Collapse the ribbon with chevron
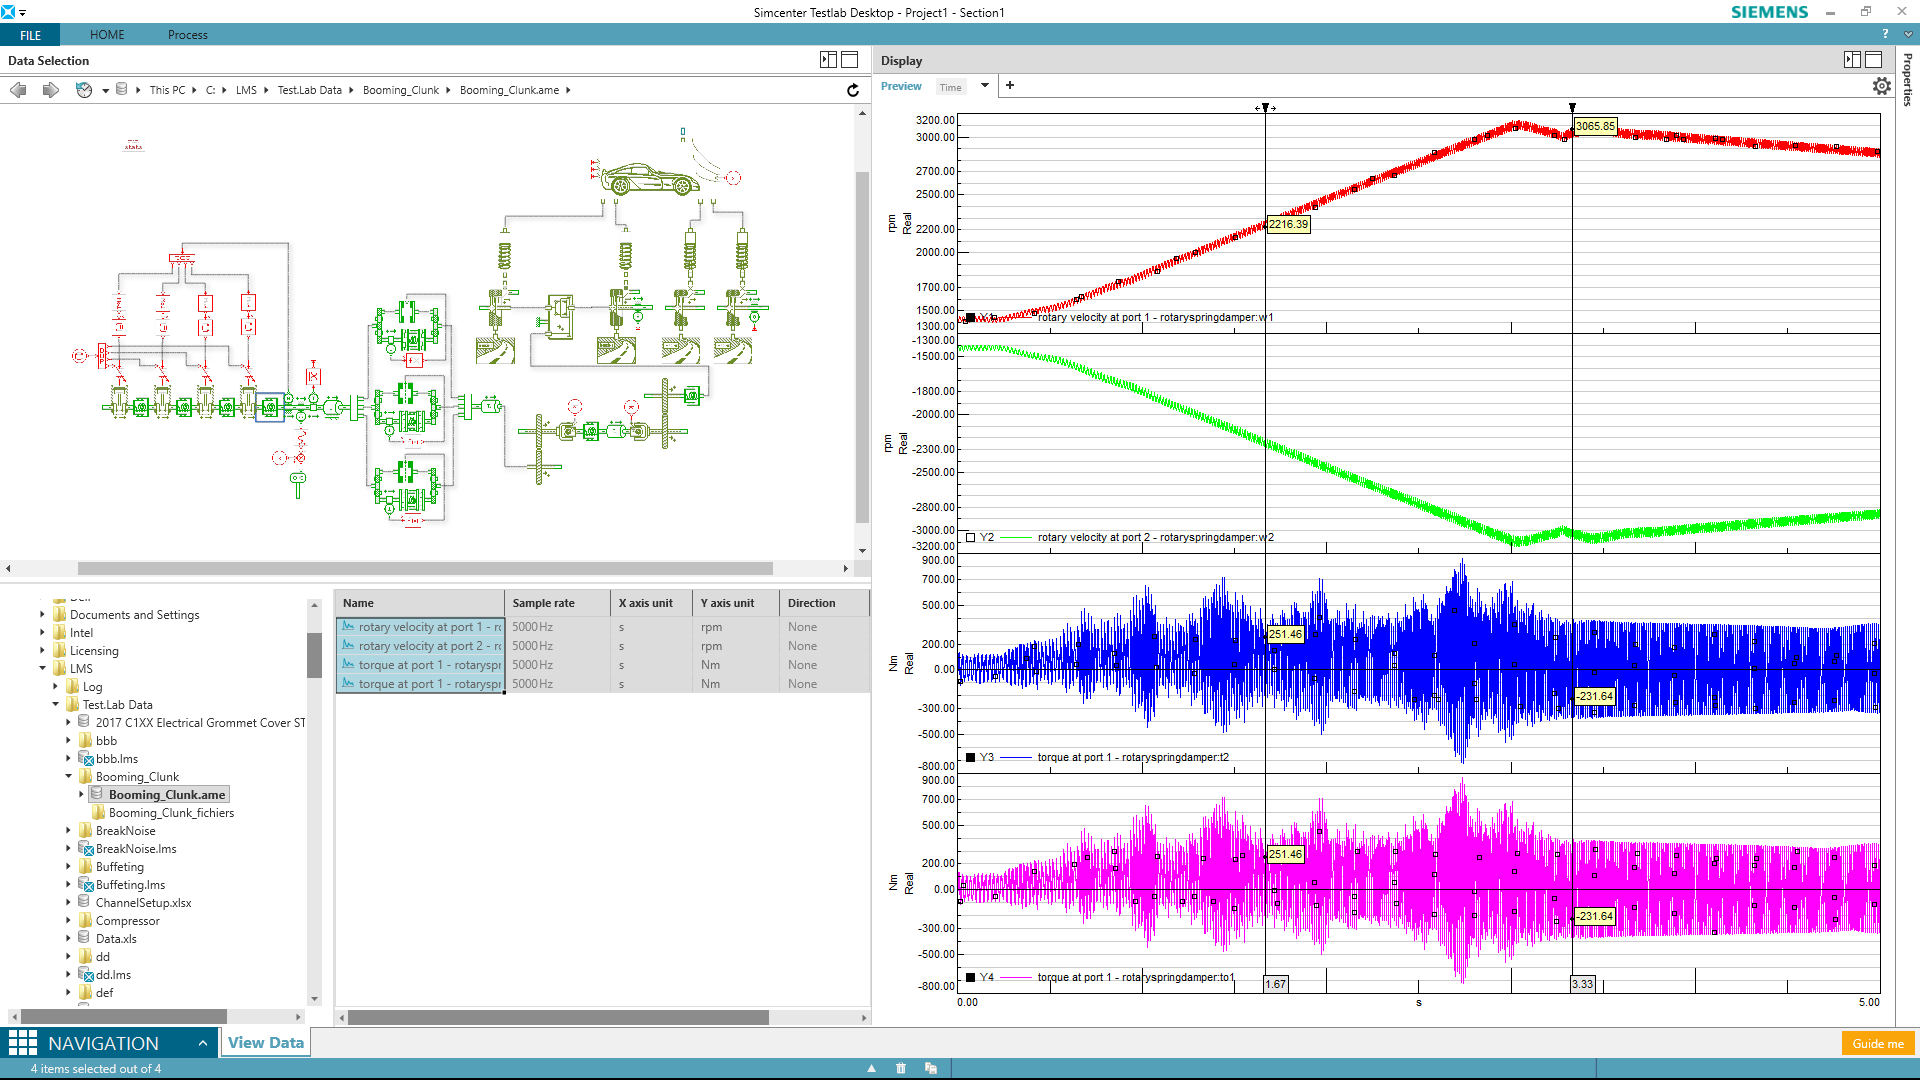Image resolution: width=1920 pixels, height=1080 pixels. click(1908, 34)
